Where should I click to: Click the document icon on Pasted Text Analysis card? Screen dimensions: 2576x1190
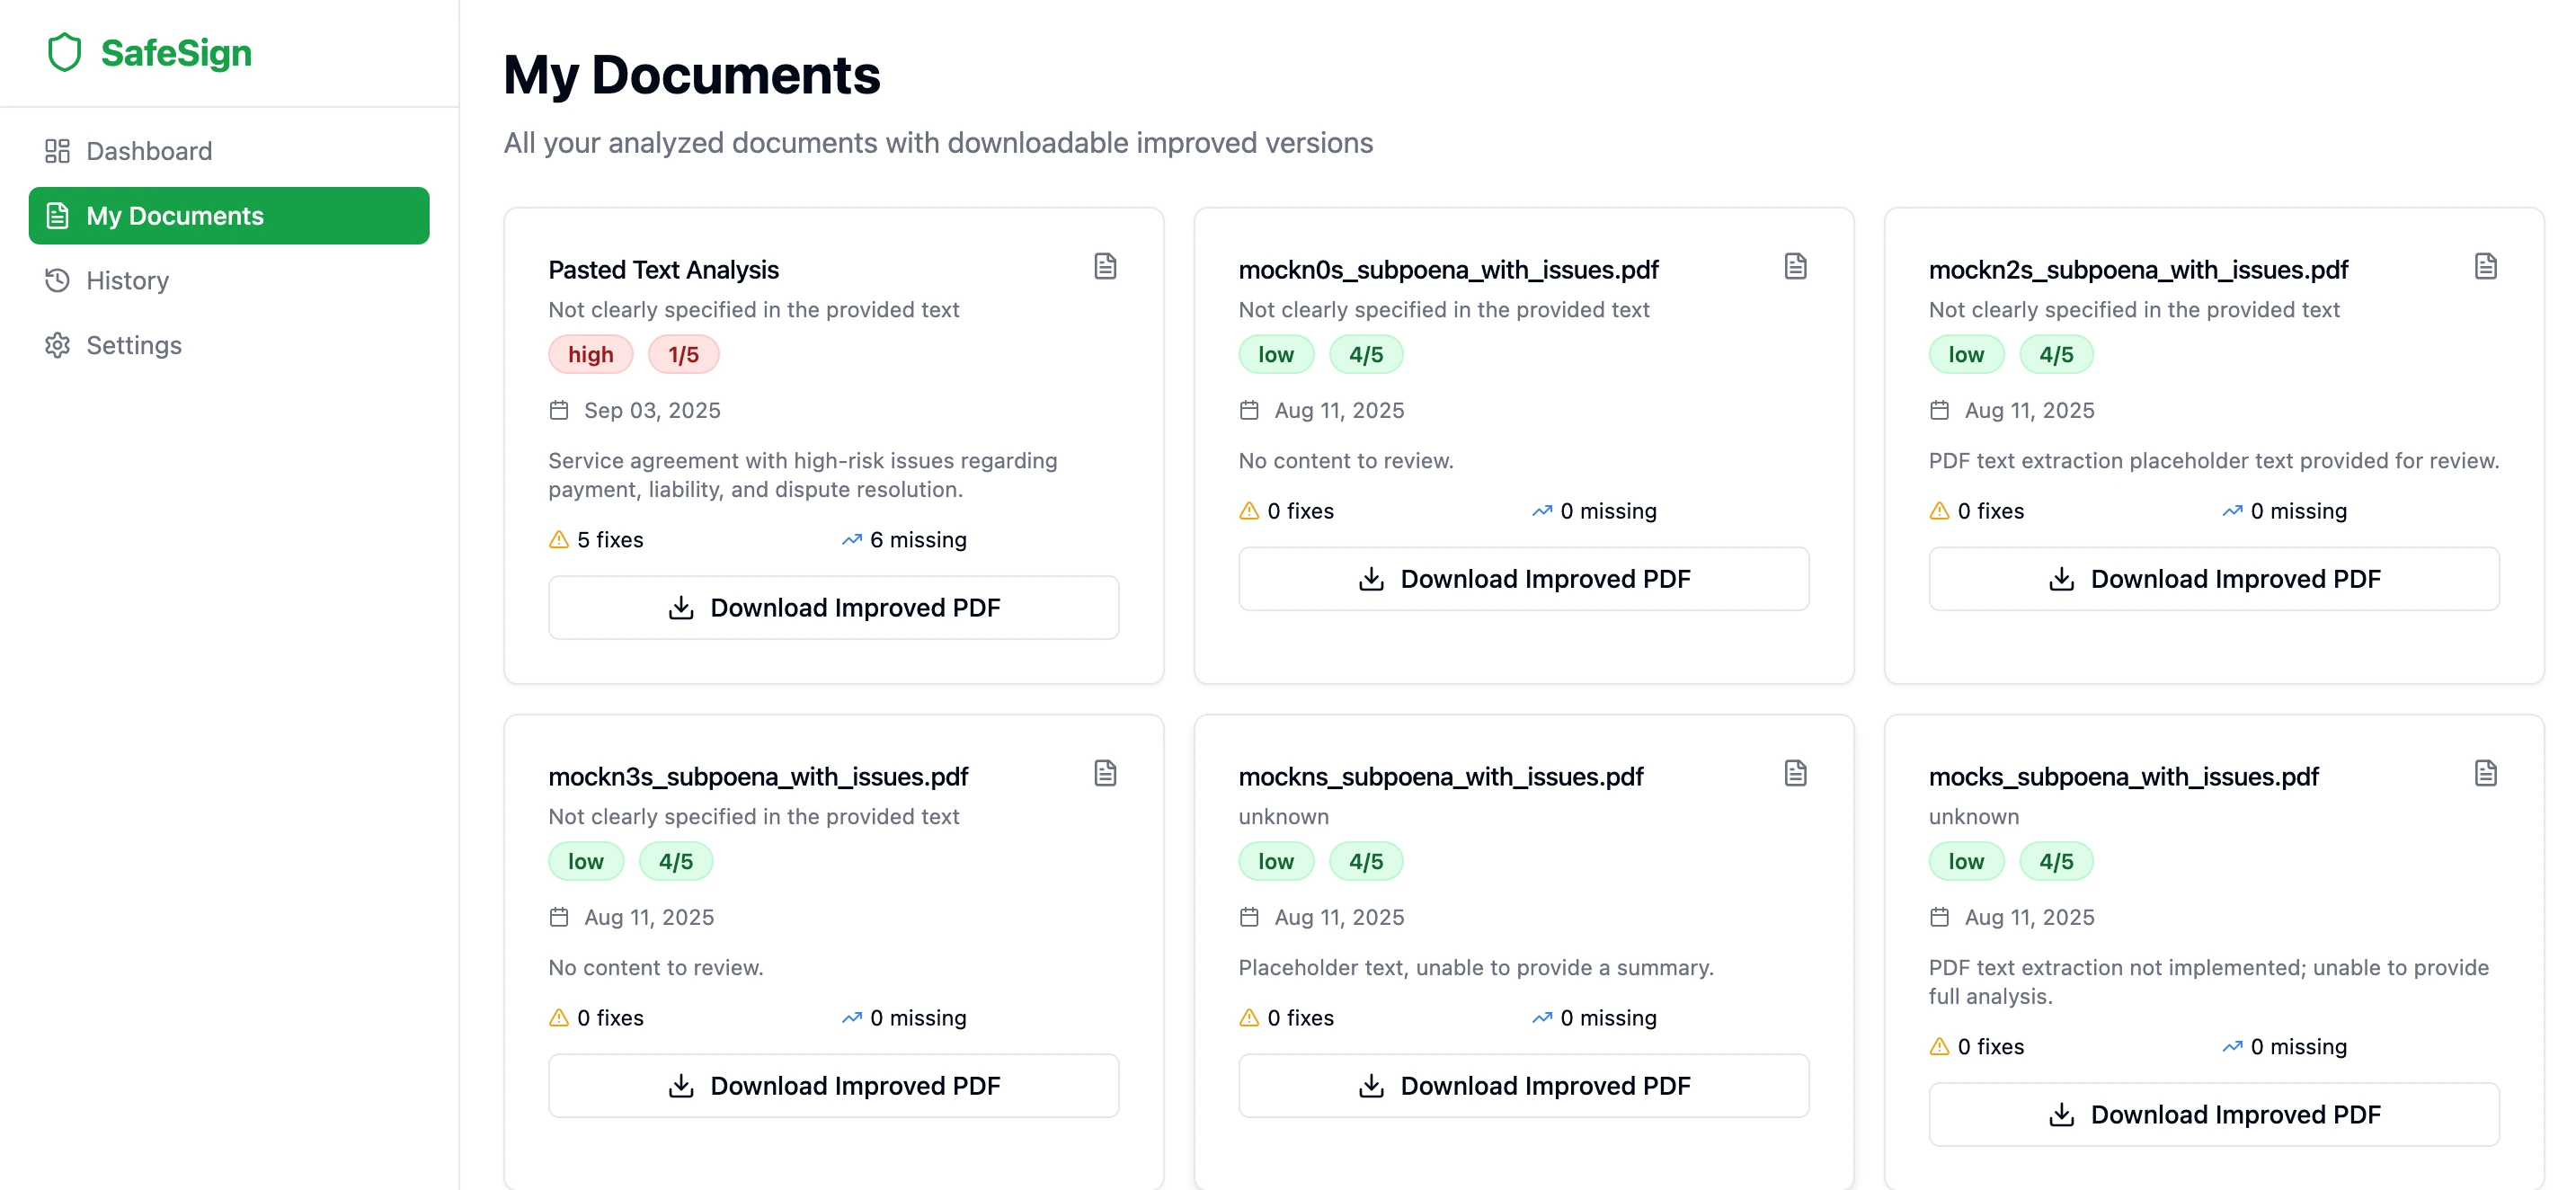click(x=1104, y=266)
